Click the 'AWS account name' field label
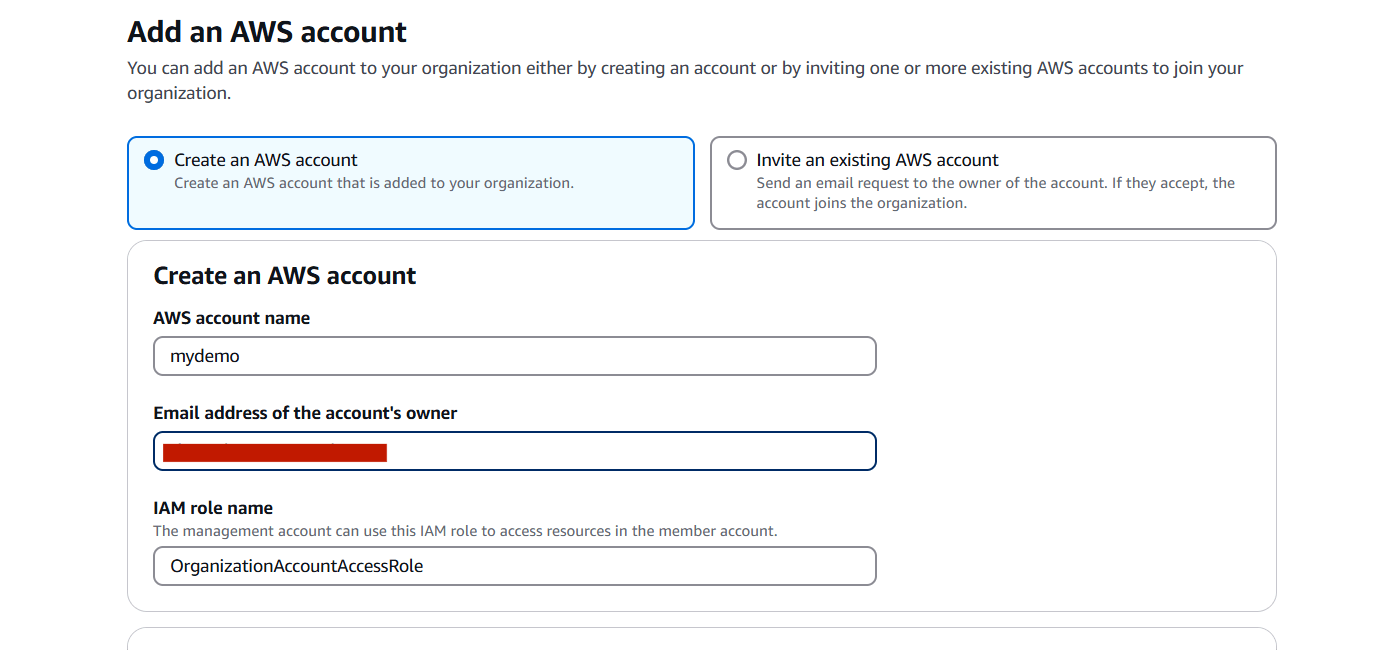Image resolution: width=1400 pixels, height=650 pixels. tap(231, 318)
